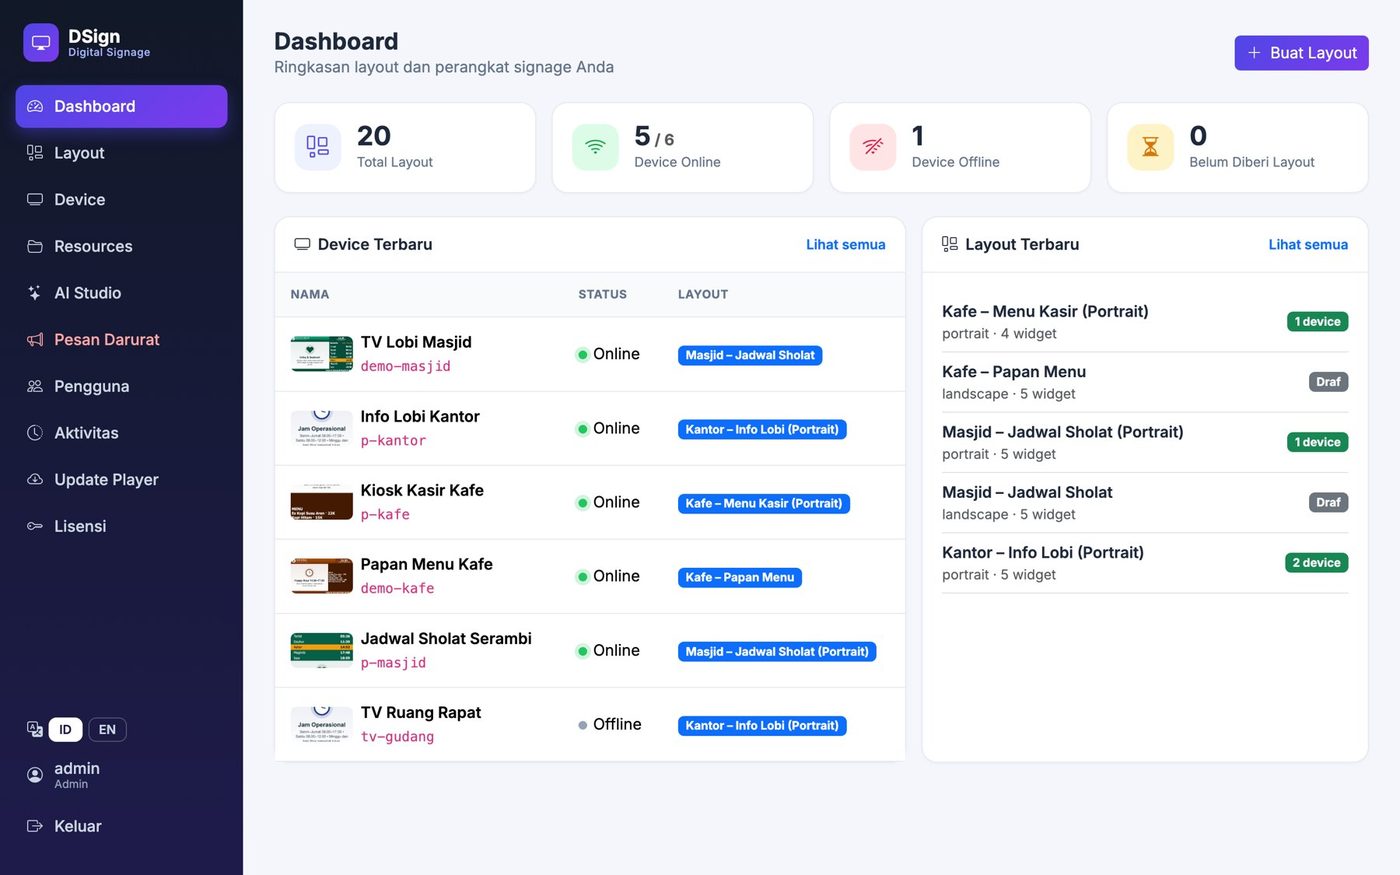
Task: Open Update Player in the sidebar
Action: tap(121, 479)
